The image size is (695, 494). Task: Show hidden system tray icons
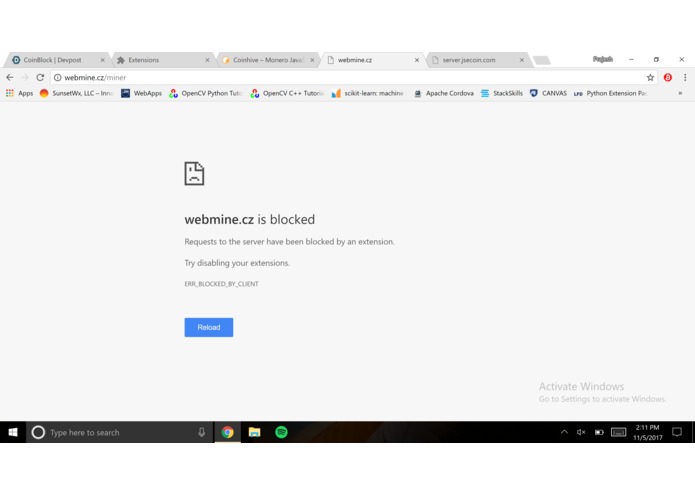[564, 432]
